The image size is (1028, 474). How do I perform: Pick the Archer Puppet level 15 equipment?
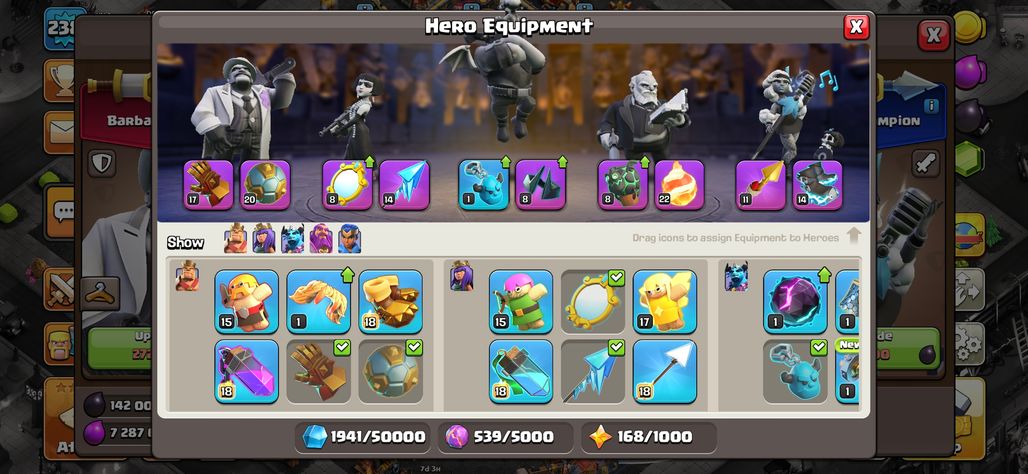click(x=521, y=302)
